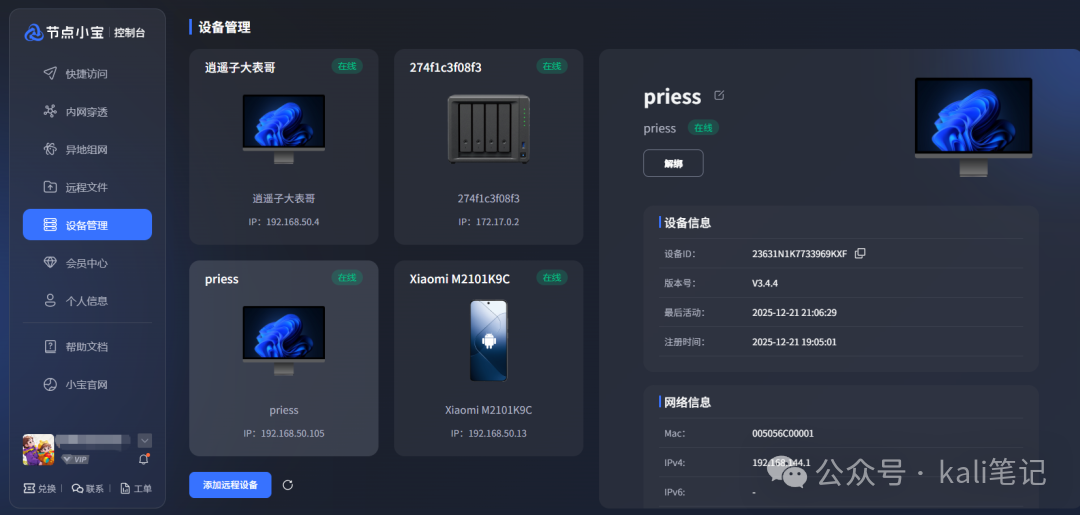This screenshot has height=515, width=1080.
Task: Refresh the device list
Action: coord(288,485)
